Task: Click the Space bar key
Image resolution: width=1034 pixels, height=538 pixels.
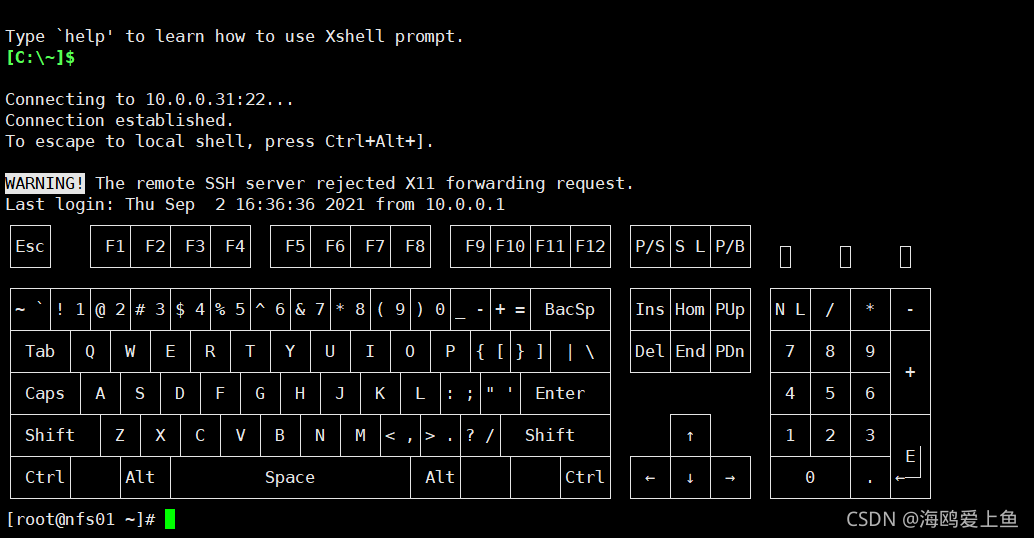Action: tap(290, 477)
